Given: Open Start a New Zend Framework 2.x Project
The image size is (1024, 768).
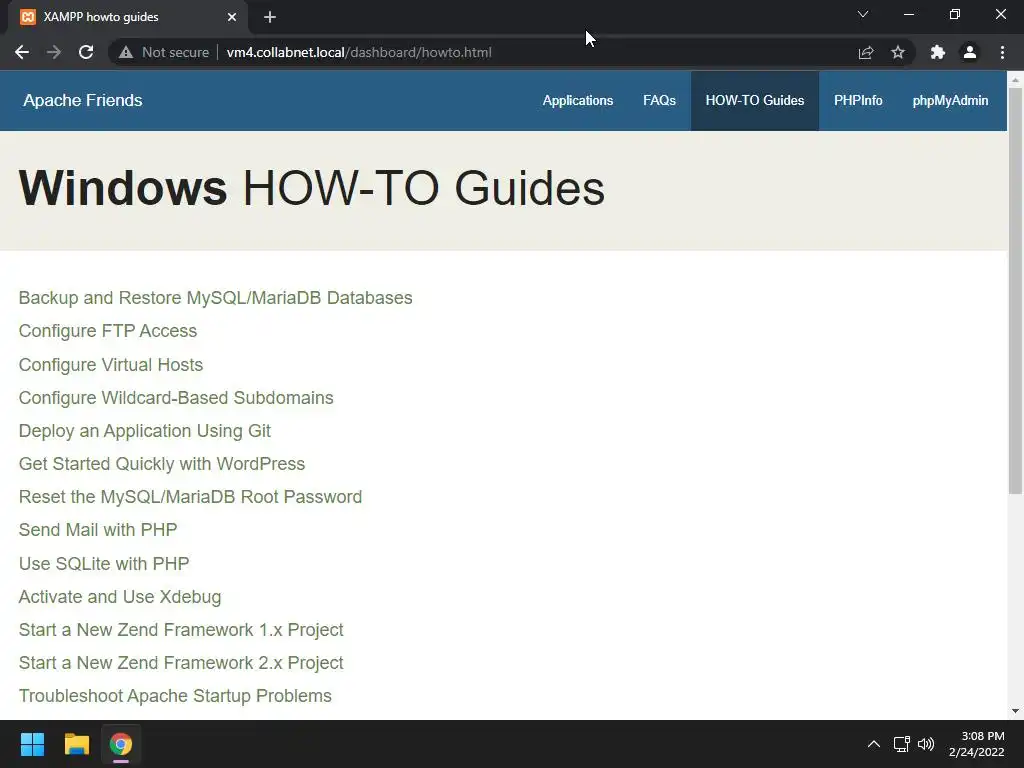Looking at the screenshot, I should click(x=181, y=663).
